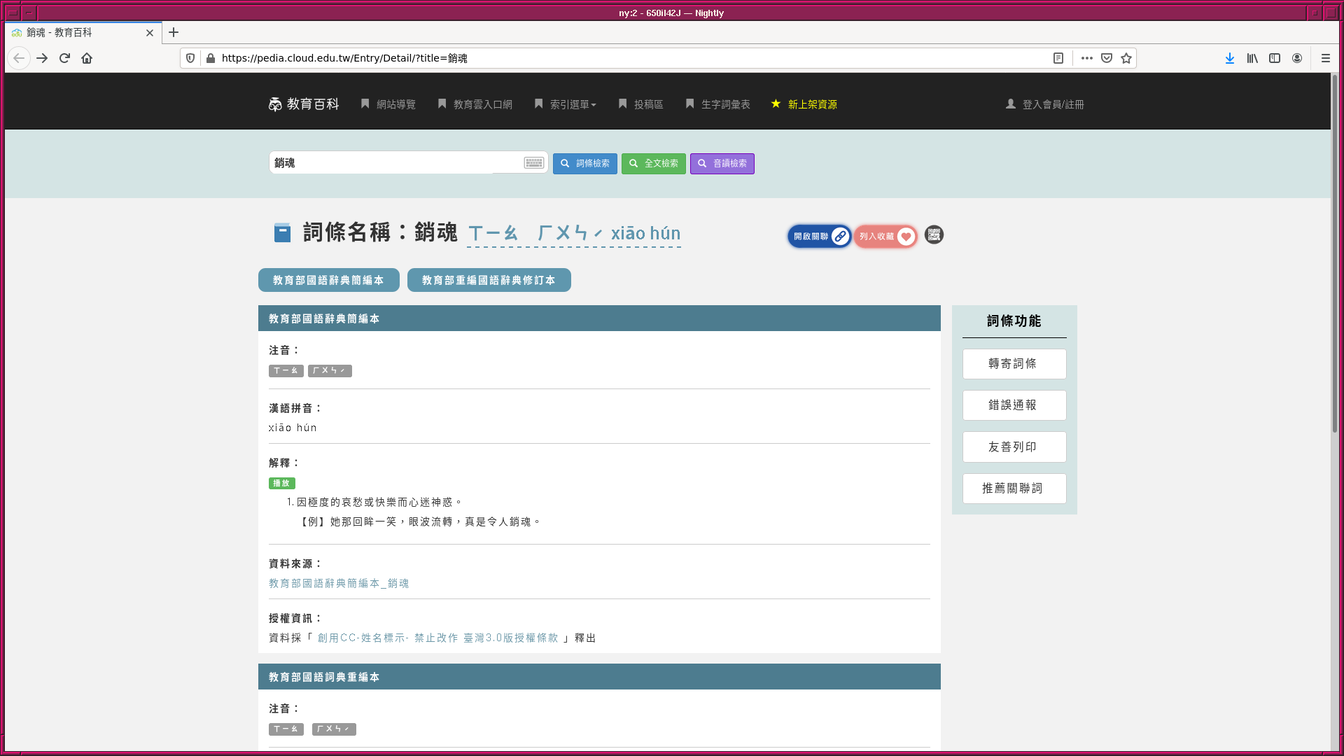Screen dimensions: 1344x756
Task: Open 生字詞彙表 in navigation bar
Action: pos(718,104)
